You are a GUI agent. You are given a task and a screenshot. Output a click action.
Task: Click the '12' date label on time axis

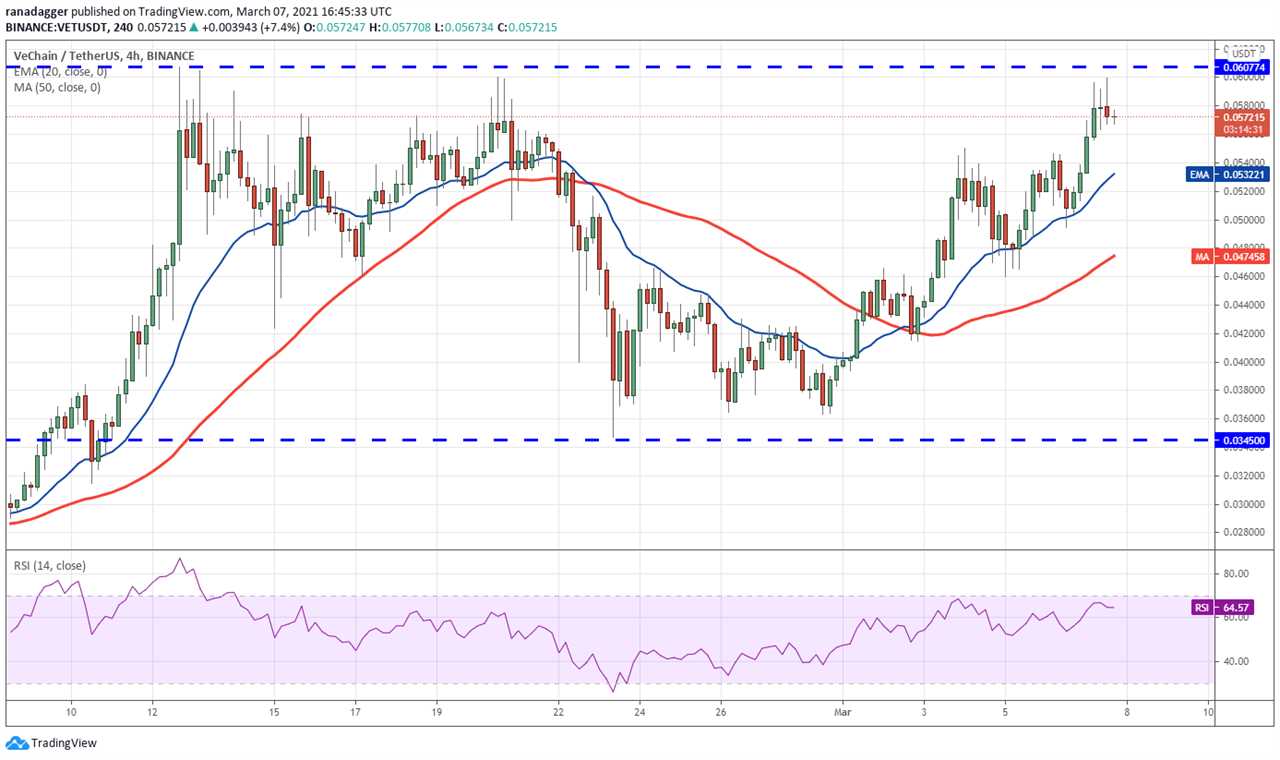tap(152, 713)
